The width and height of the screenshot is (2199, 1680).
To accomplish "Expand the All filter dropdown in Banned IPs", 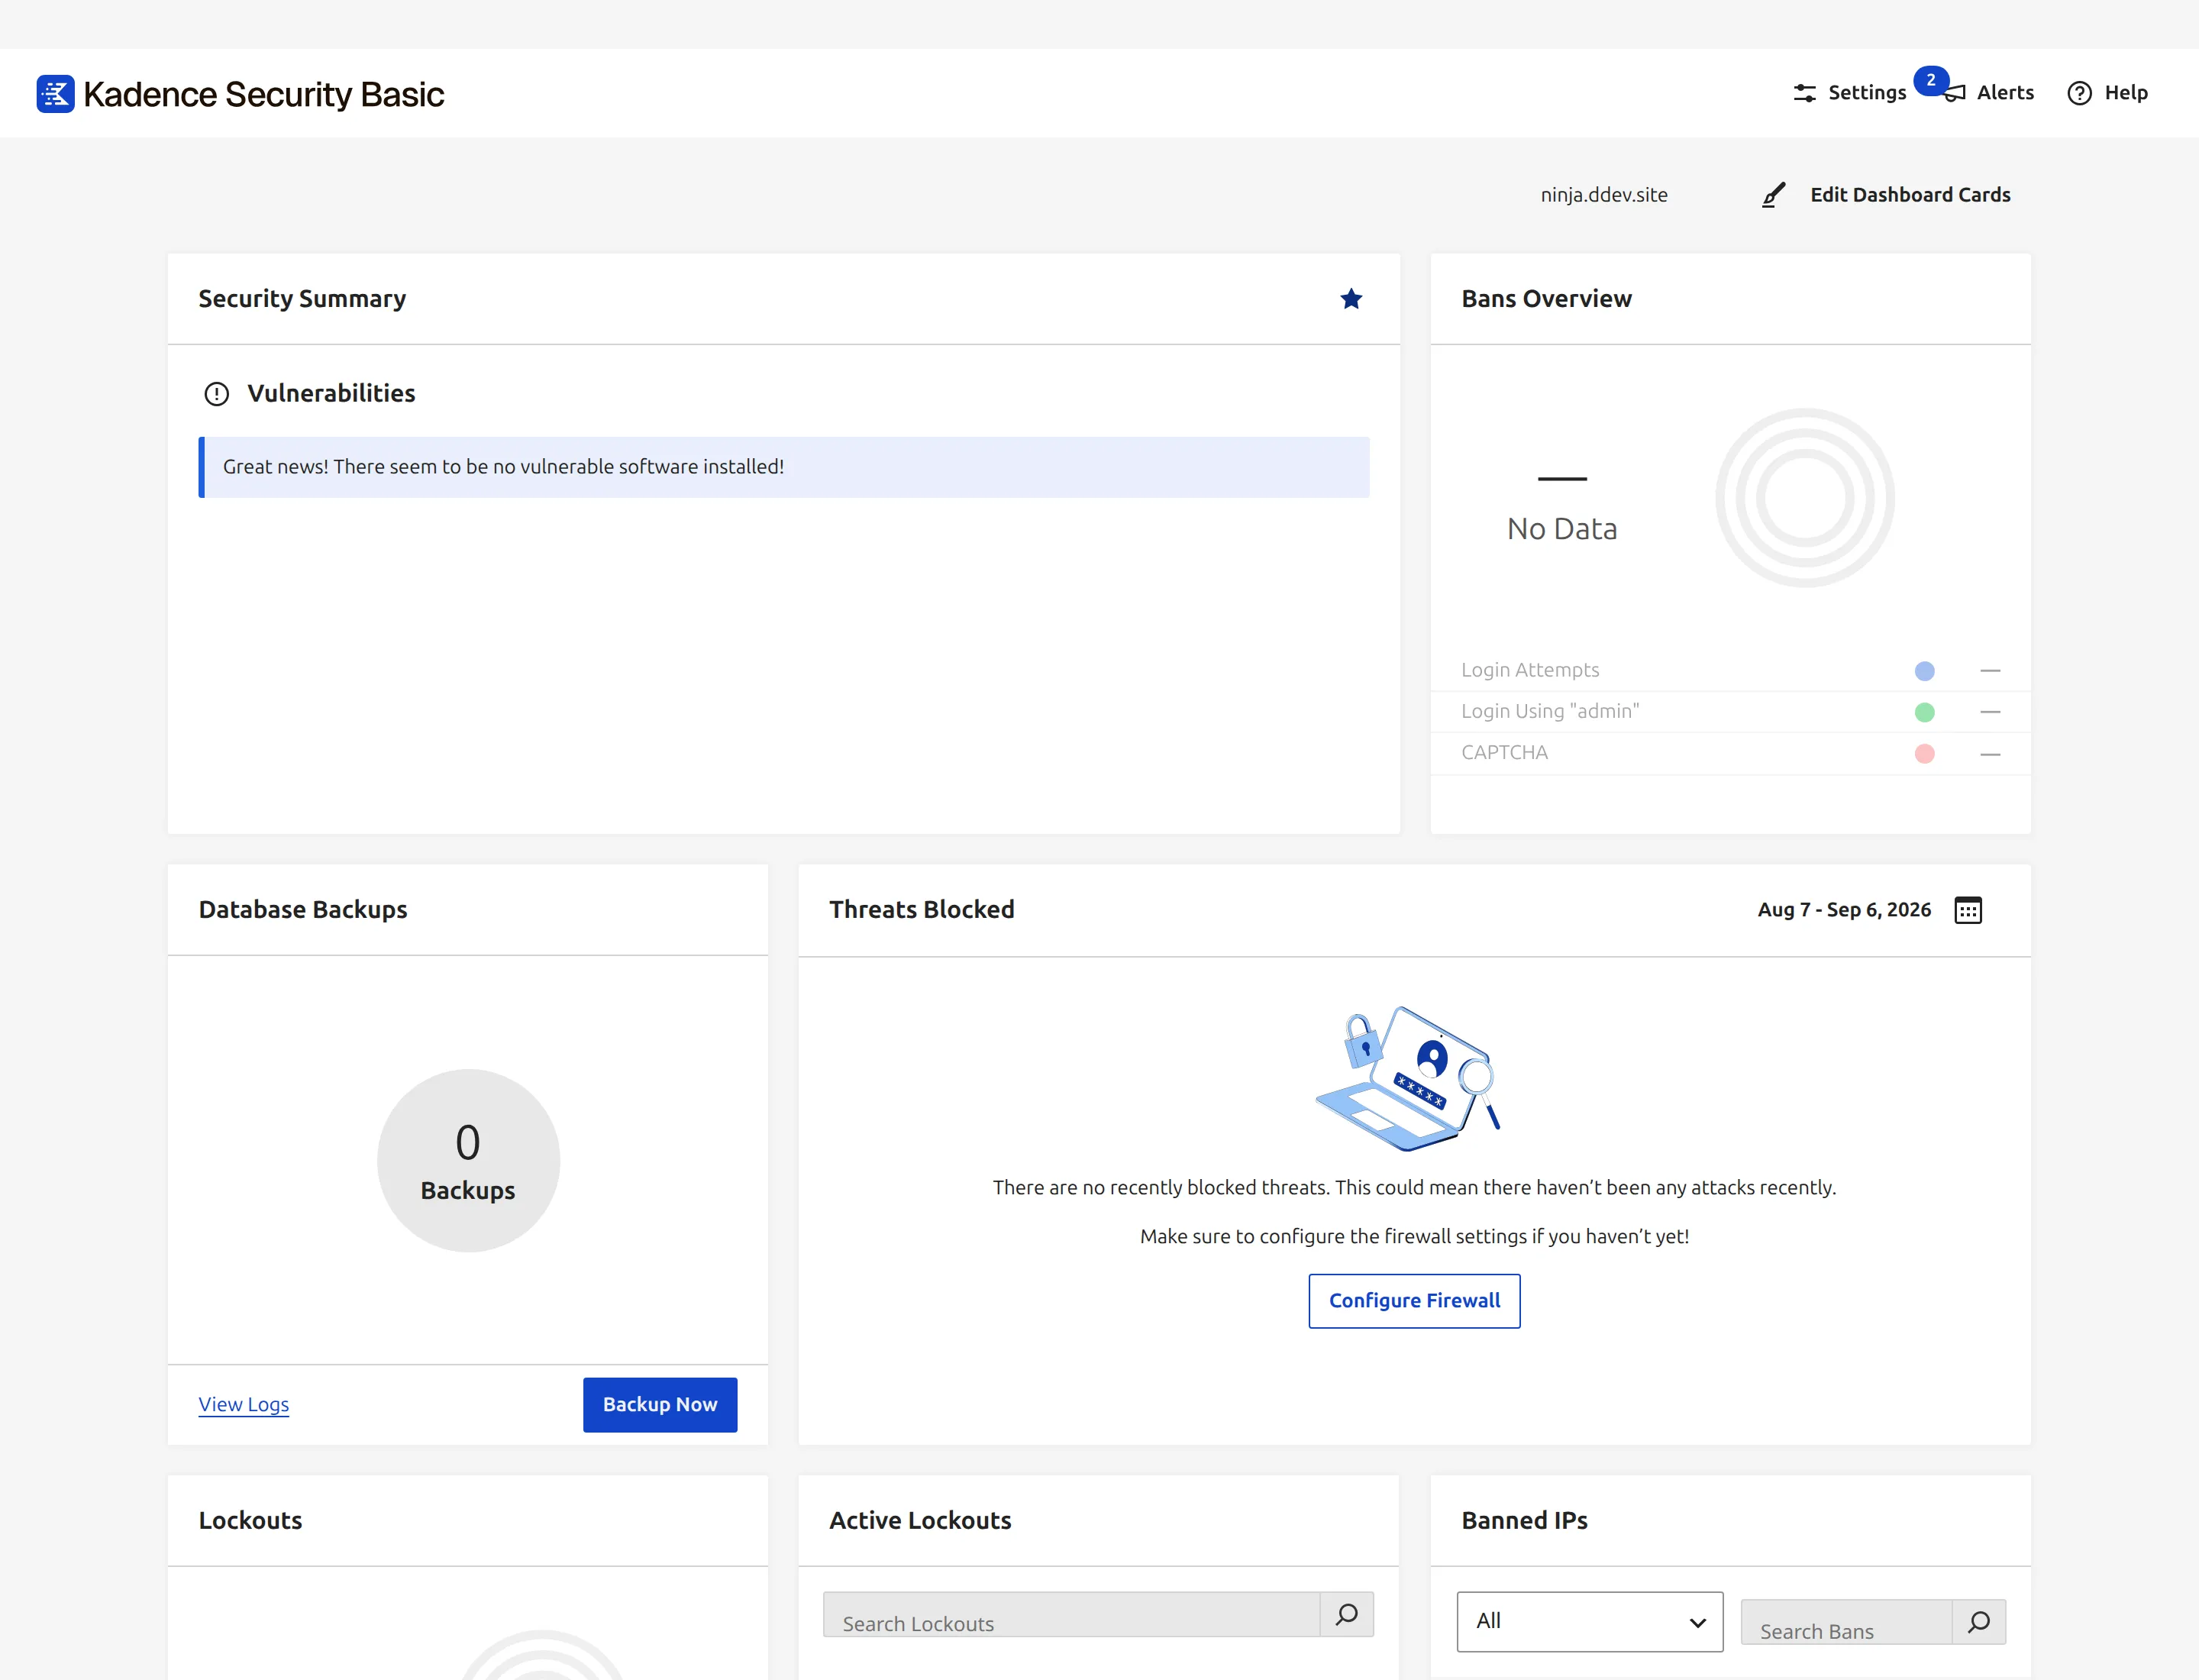I will pyautogui.click(x=1589, y=1621).
